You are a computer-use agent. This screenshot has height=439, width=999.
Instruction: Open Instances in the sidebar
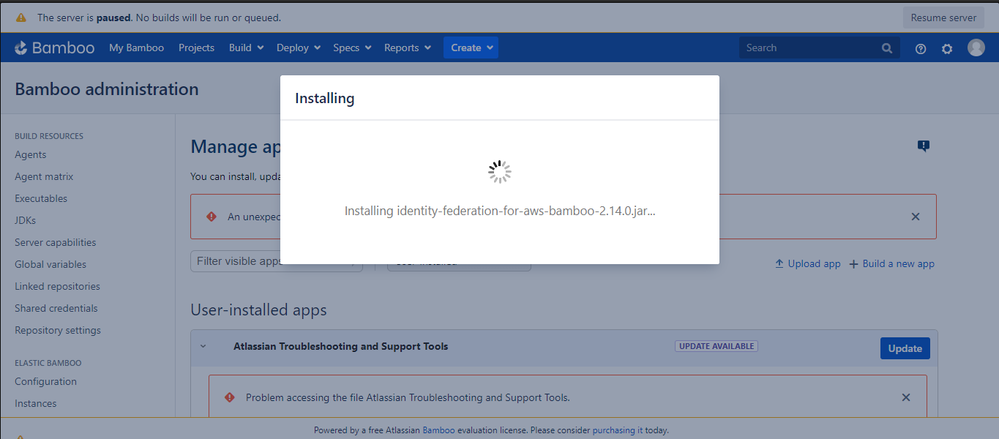(36, 403)
